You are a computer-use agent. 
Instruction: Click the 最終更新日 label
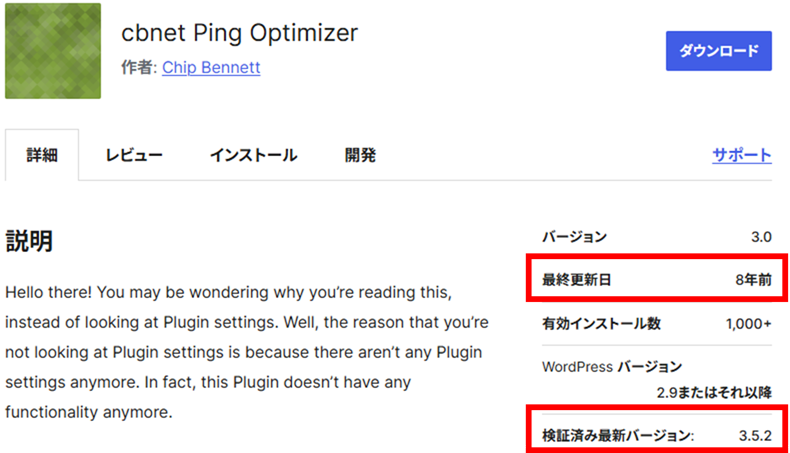(576, 280)
